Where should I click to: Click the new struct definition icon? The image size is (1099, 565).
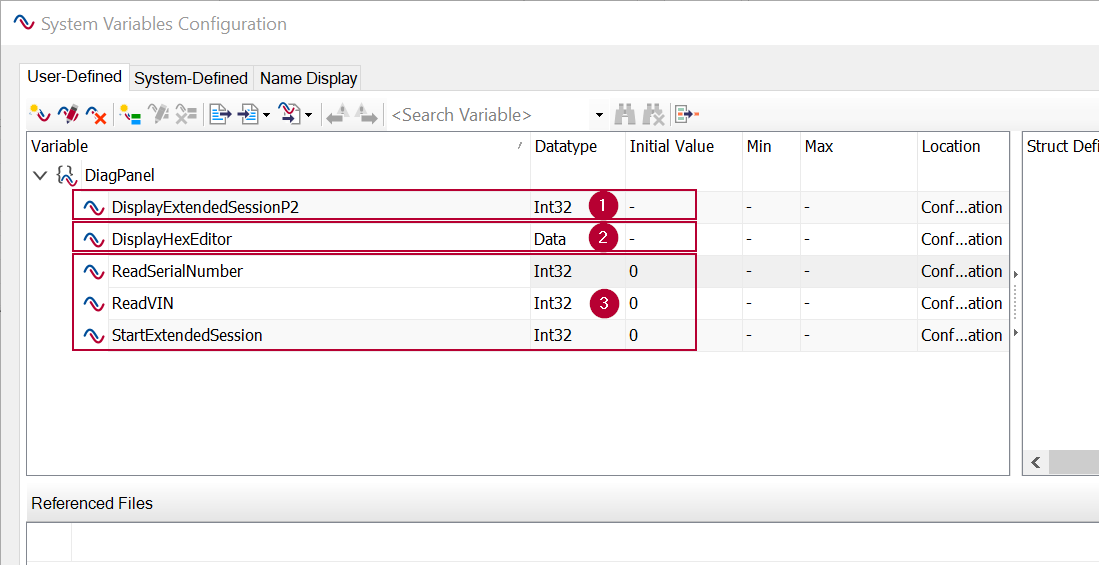pyautogui.click(x=130, y=114)
